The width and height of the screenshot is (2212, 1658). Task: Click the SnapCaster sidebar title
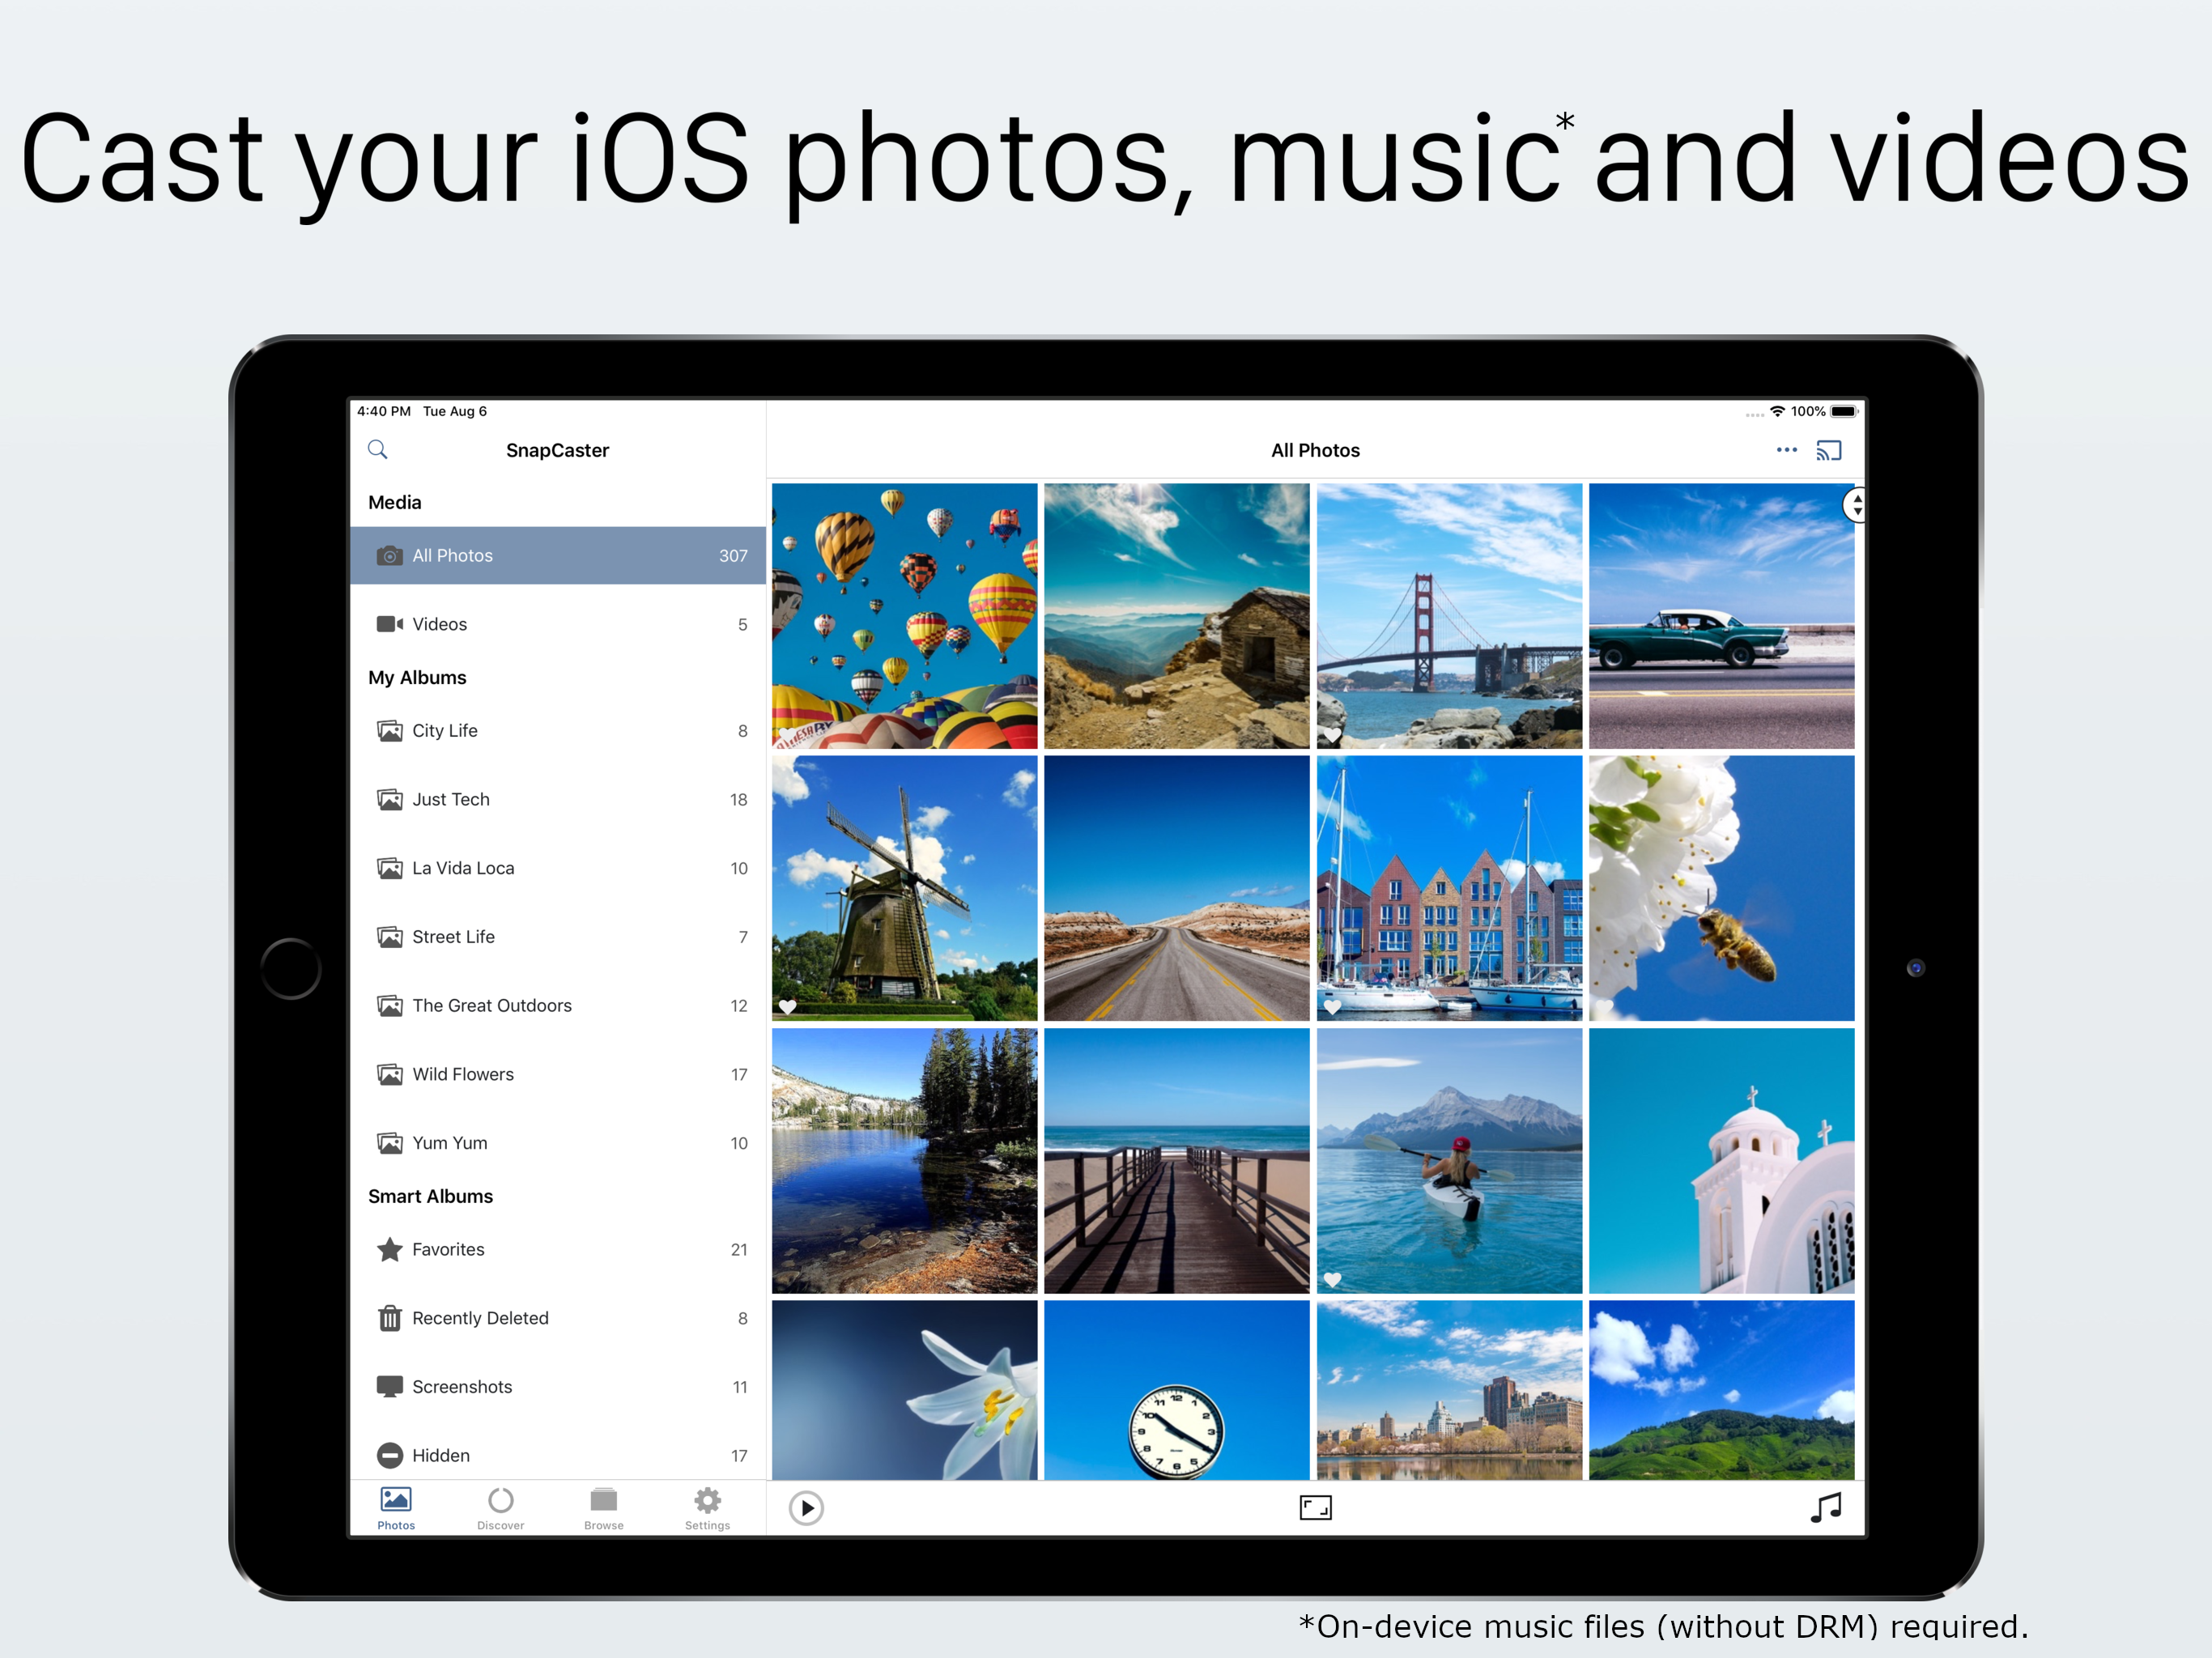tap(557, 450)
